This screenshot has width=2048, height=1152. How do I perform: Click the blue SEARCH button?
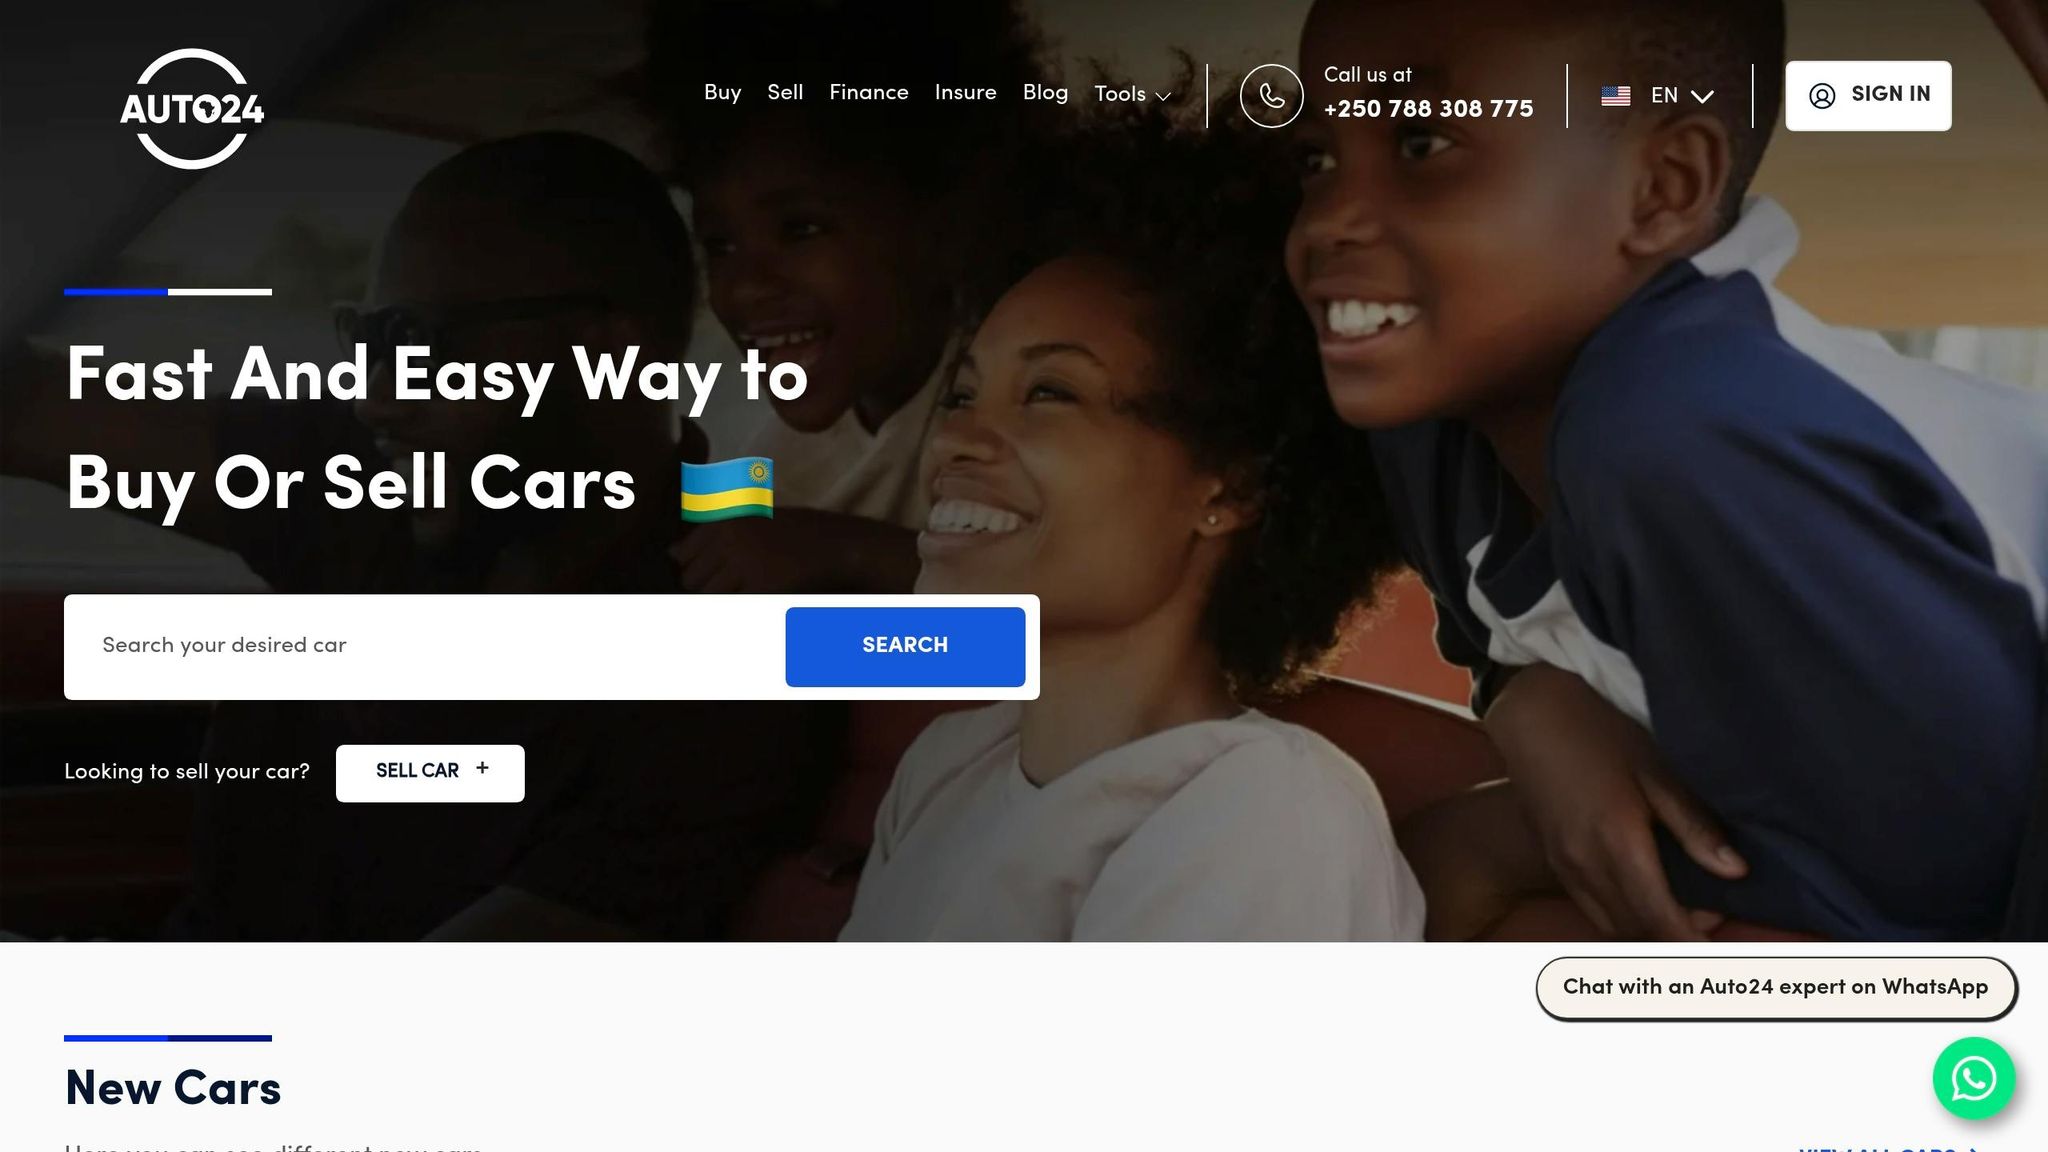905,646
